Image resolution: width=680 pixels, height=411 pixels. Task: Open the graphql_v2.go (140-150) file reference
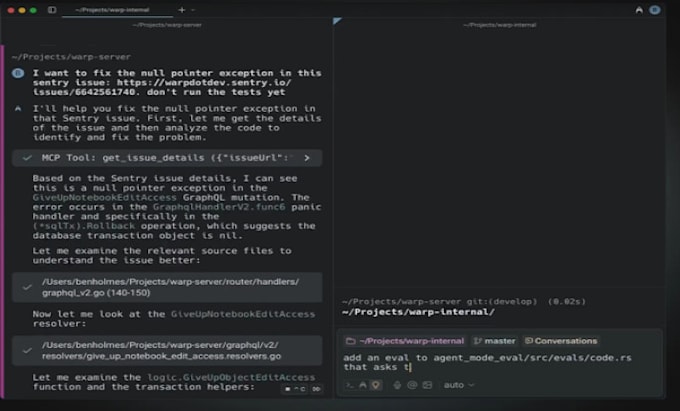(x=167, y=287)
